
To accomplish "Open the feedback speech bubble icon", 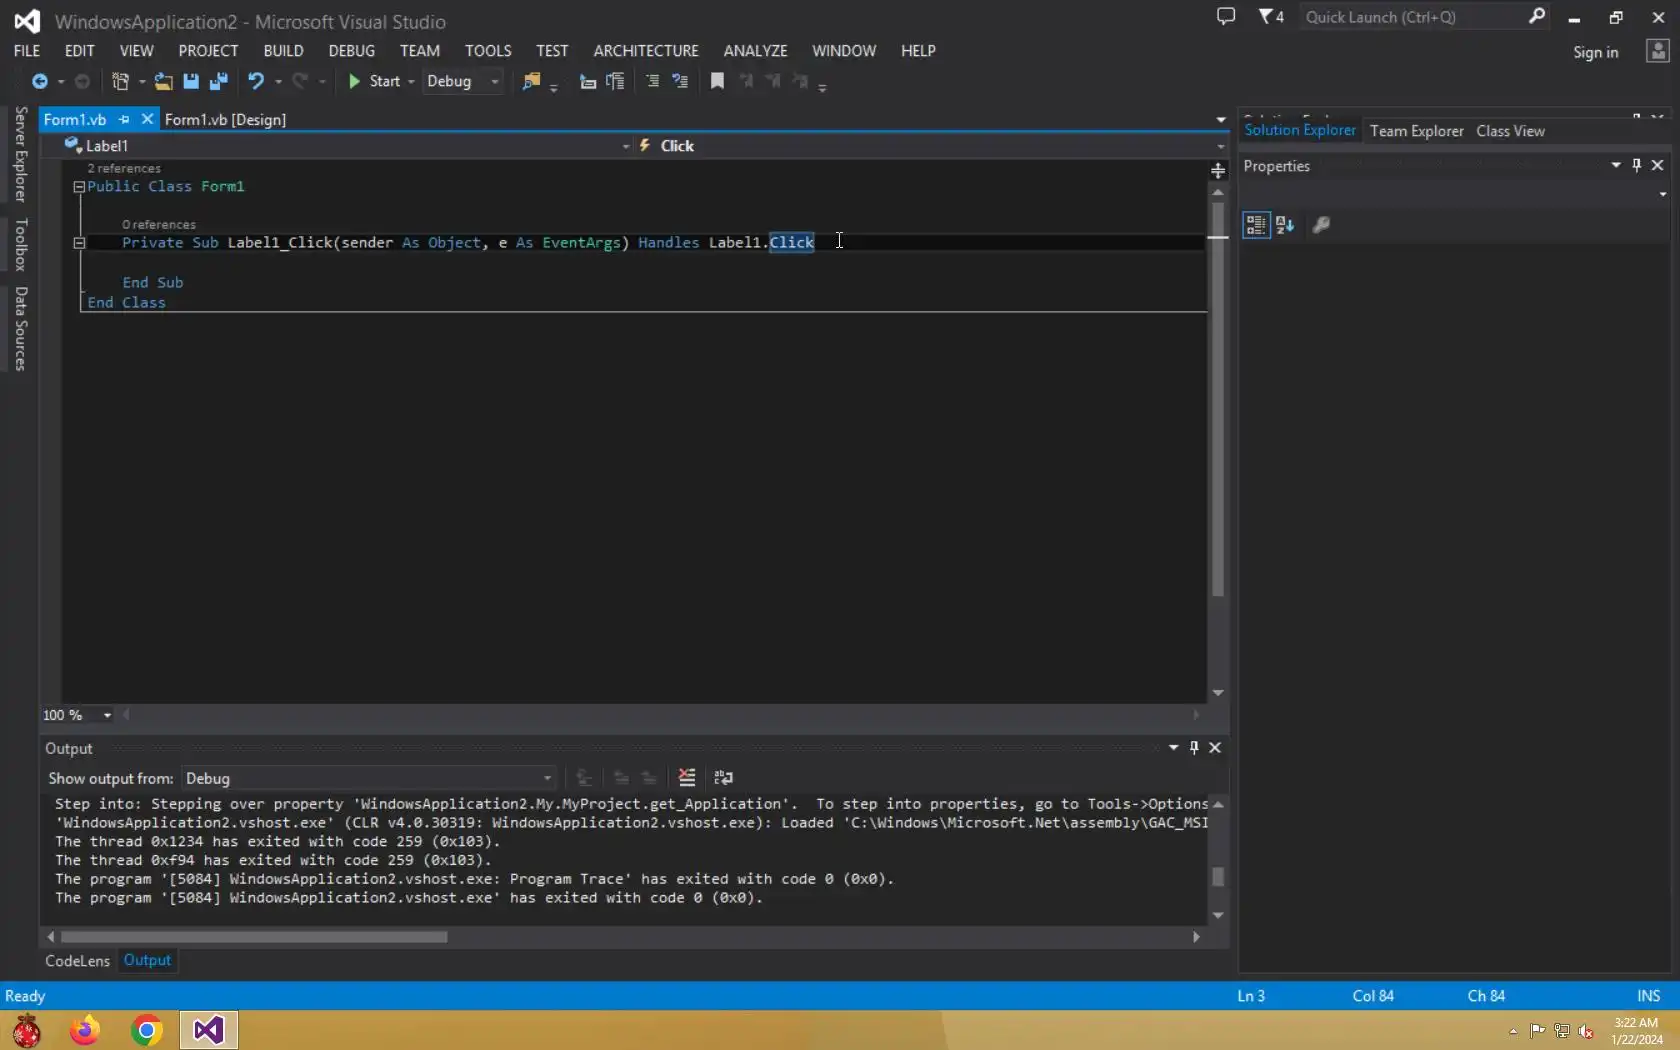I will click(x=1226, y=17).
